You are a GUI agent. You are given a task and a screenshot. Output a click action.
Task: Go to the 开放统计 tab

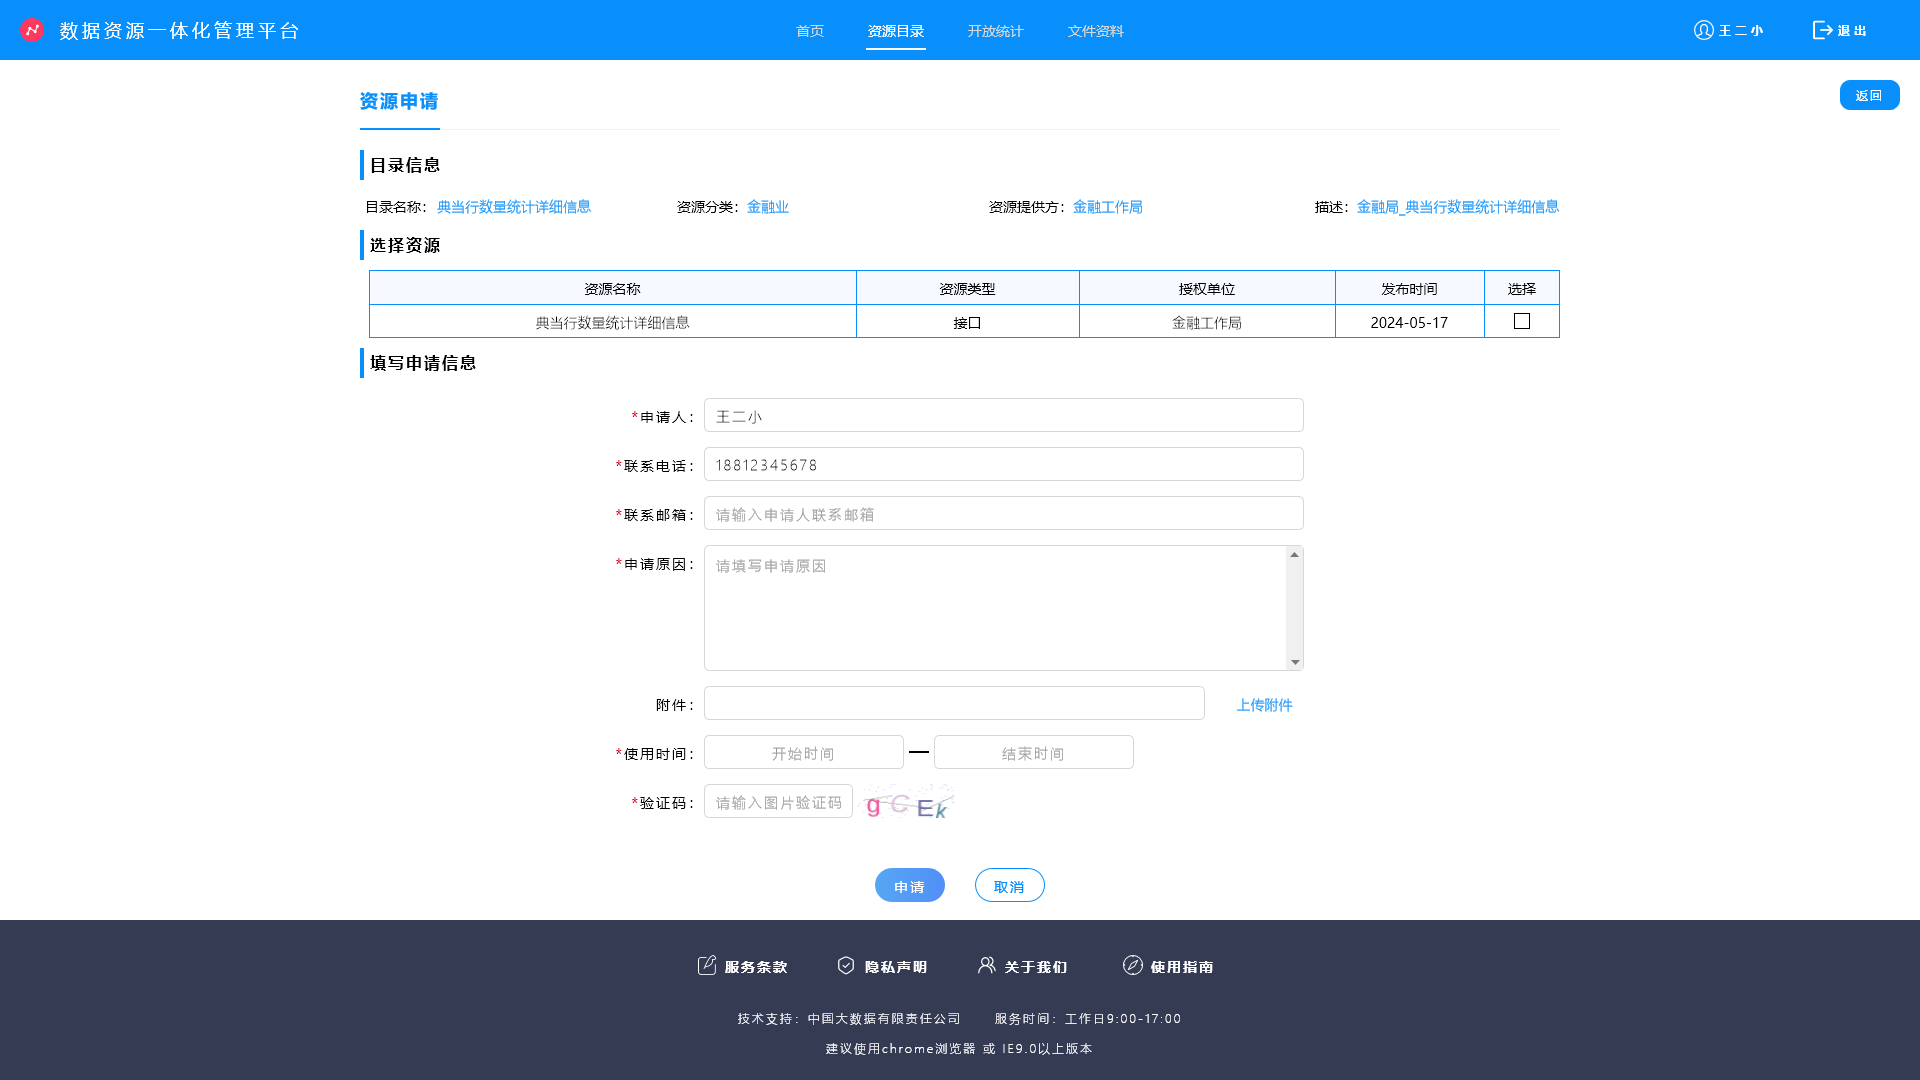click(995, 31)
